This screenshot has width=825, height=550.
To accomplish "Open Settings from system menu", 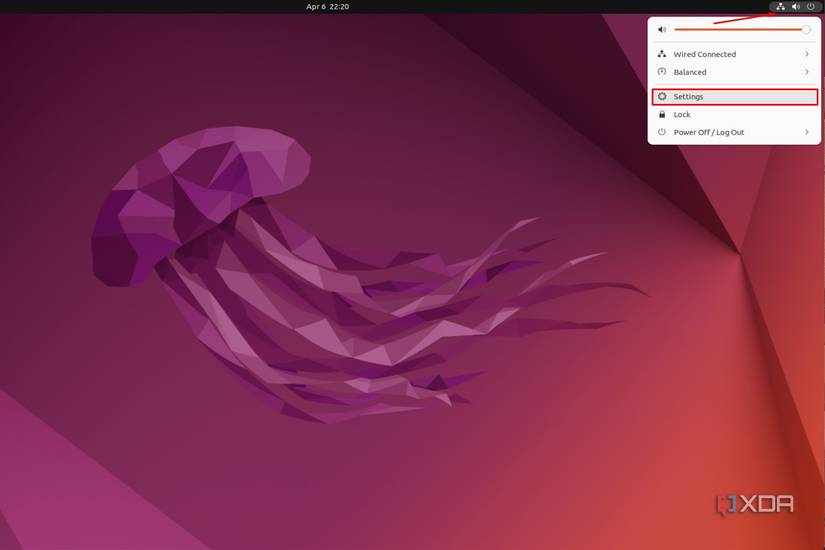I will click(x=735, y=97).
